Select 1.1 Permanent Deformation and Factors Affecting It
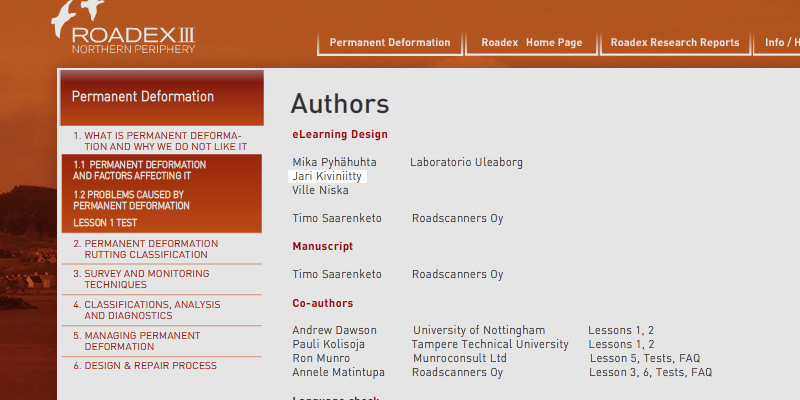800x400 pixels. click(140, 170)
